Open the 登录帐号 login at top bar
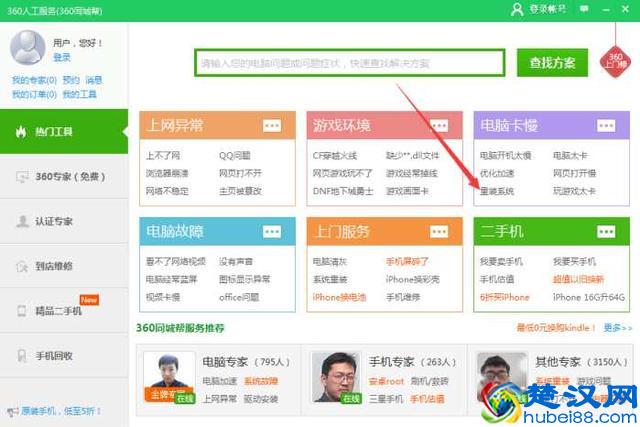 tap(538, 9)
